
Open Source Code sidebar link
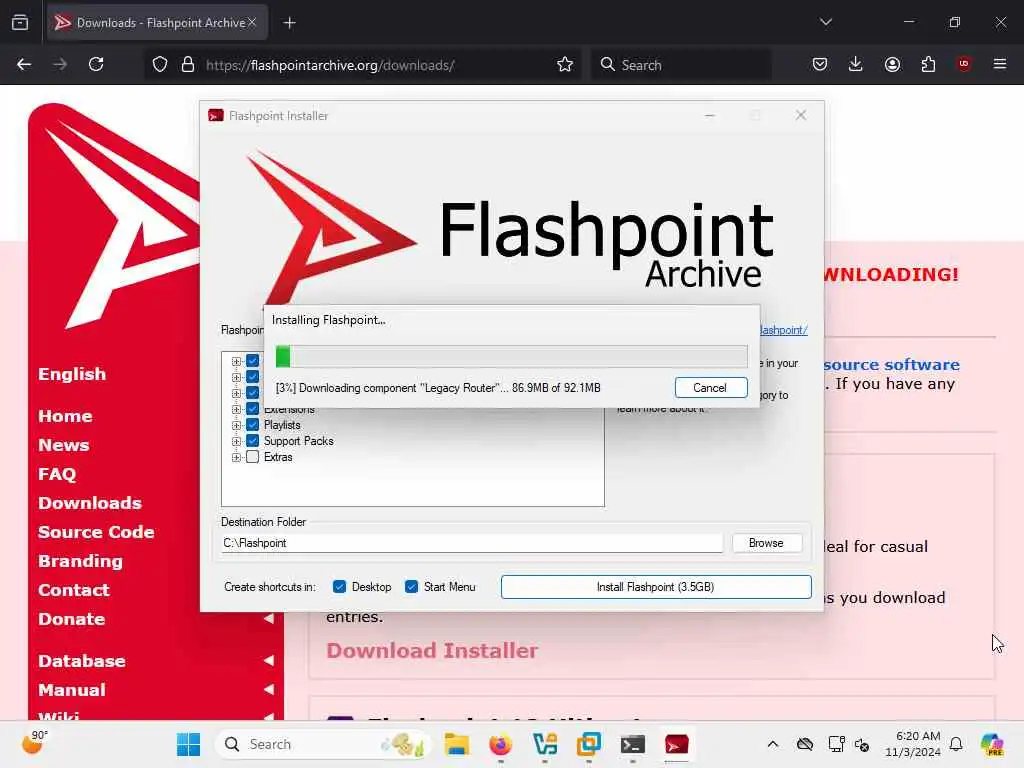[97, 532]
